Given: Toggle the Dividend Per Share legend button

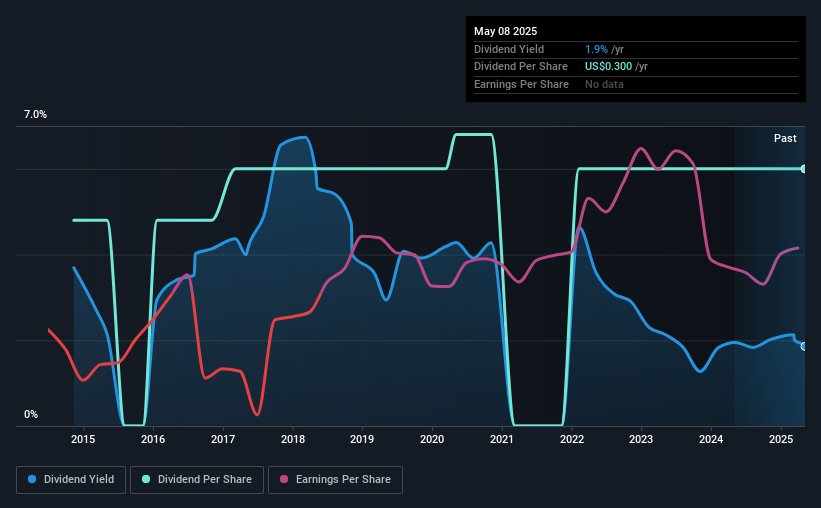Looking at the screenshot, I should tap(197, 480).
